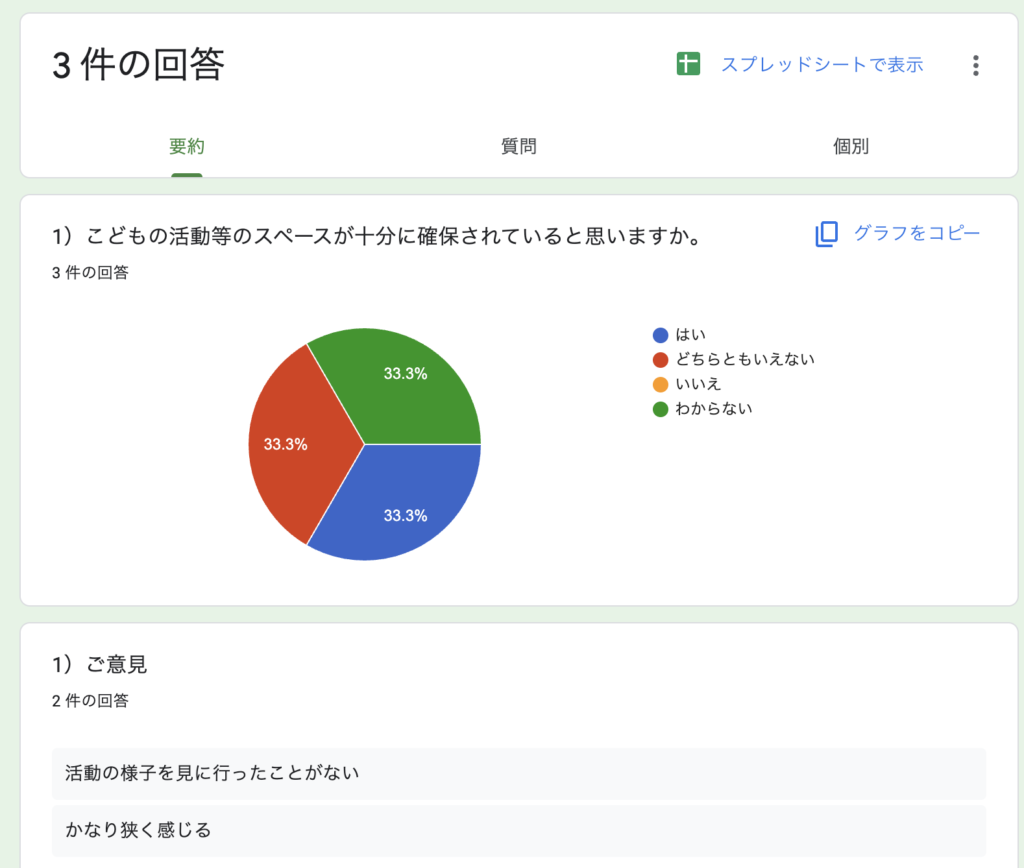Click the 3 件の回答 heading
This screenshot has height=868, width=1024.
coord(138,65)
